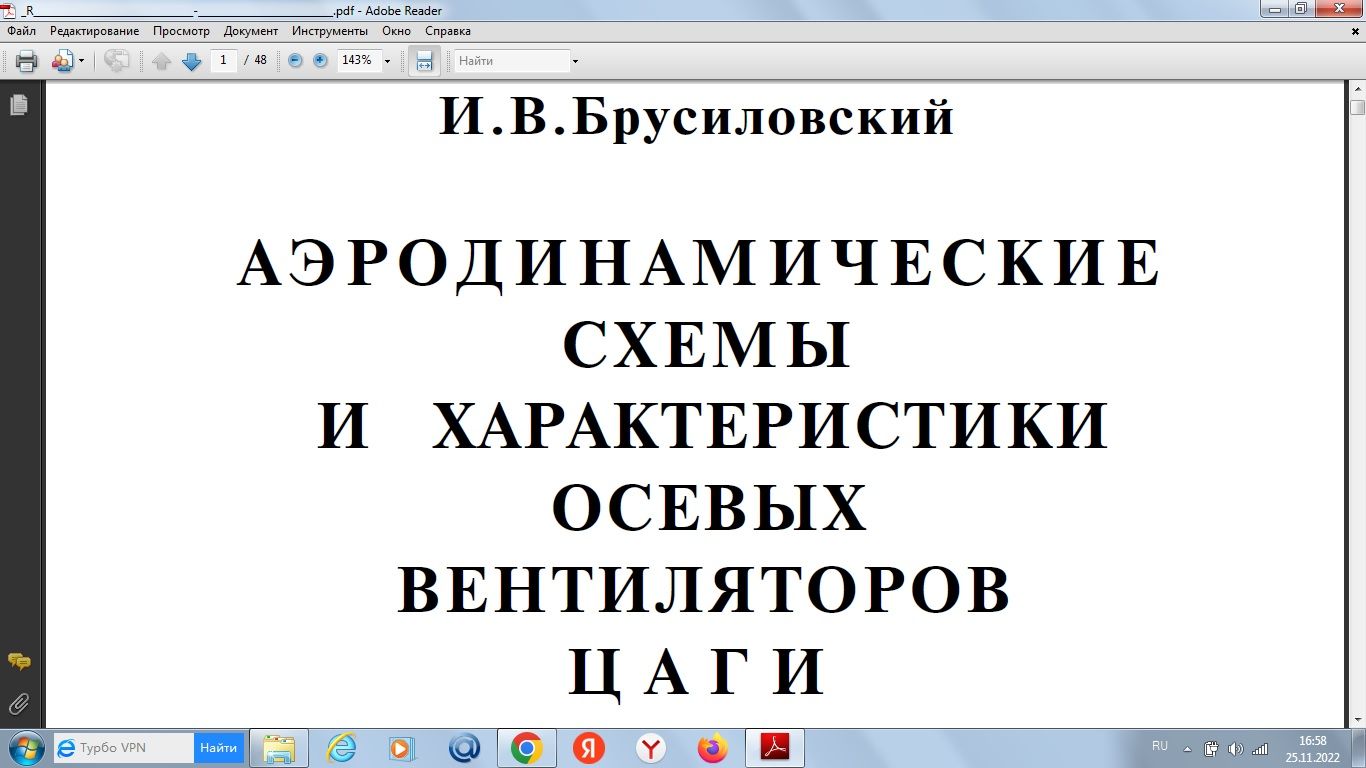Open the Pages panel in the sidebar

(x=18, y=104)
